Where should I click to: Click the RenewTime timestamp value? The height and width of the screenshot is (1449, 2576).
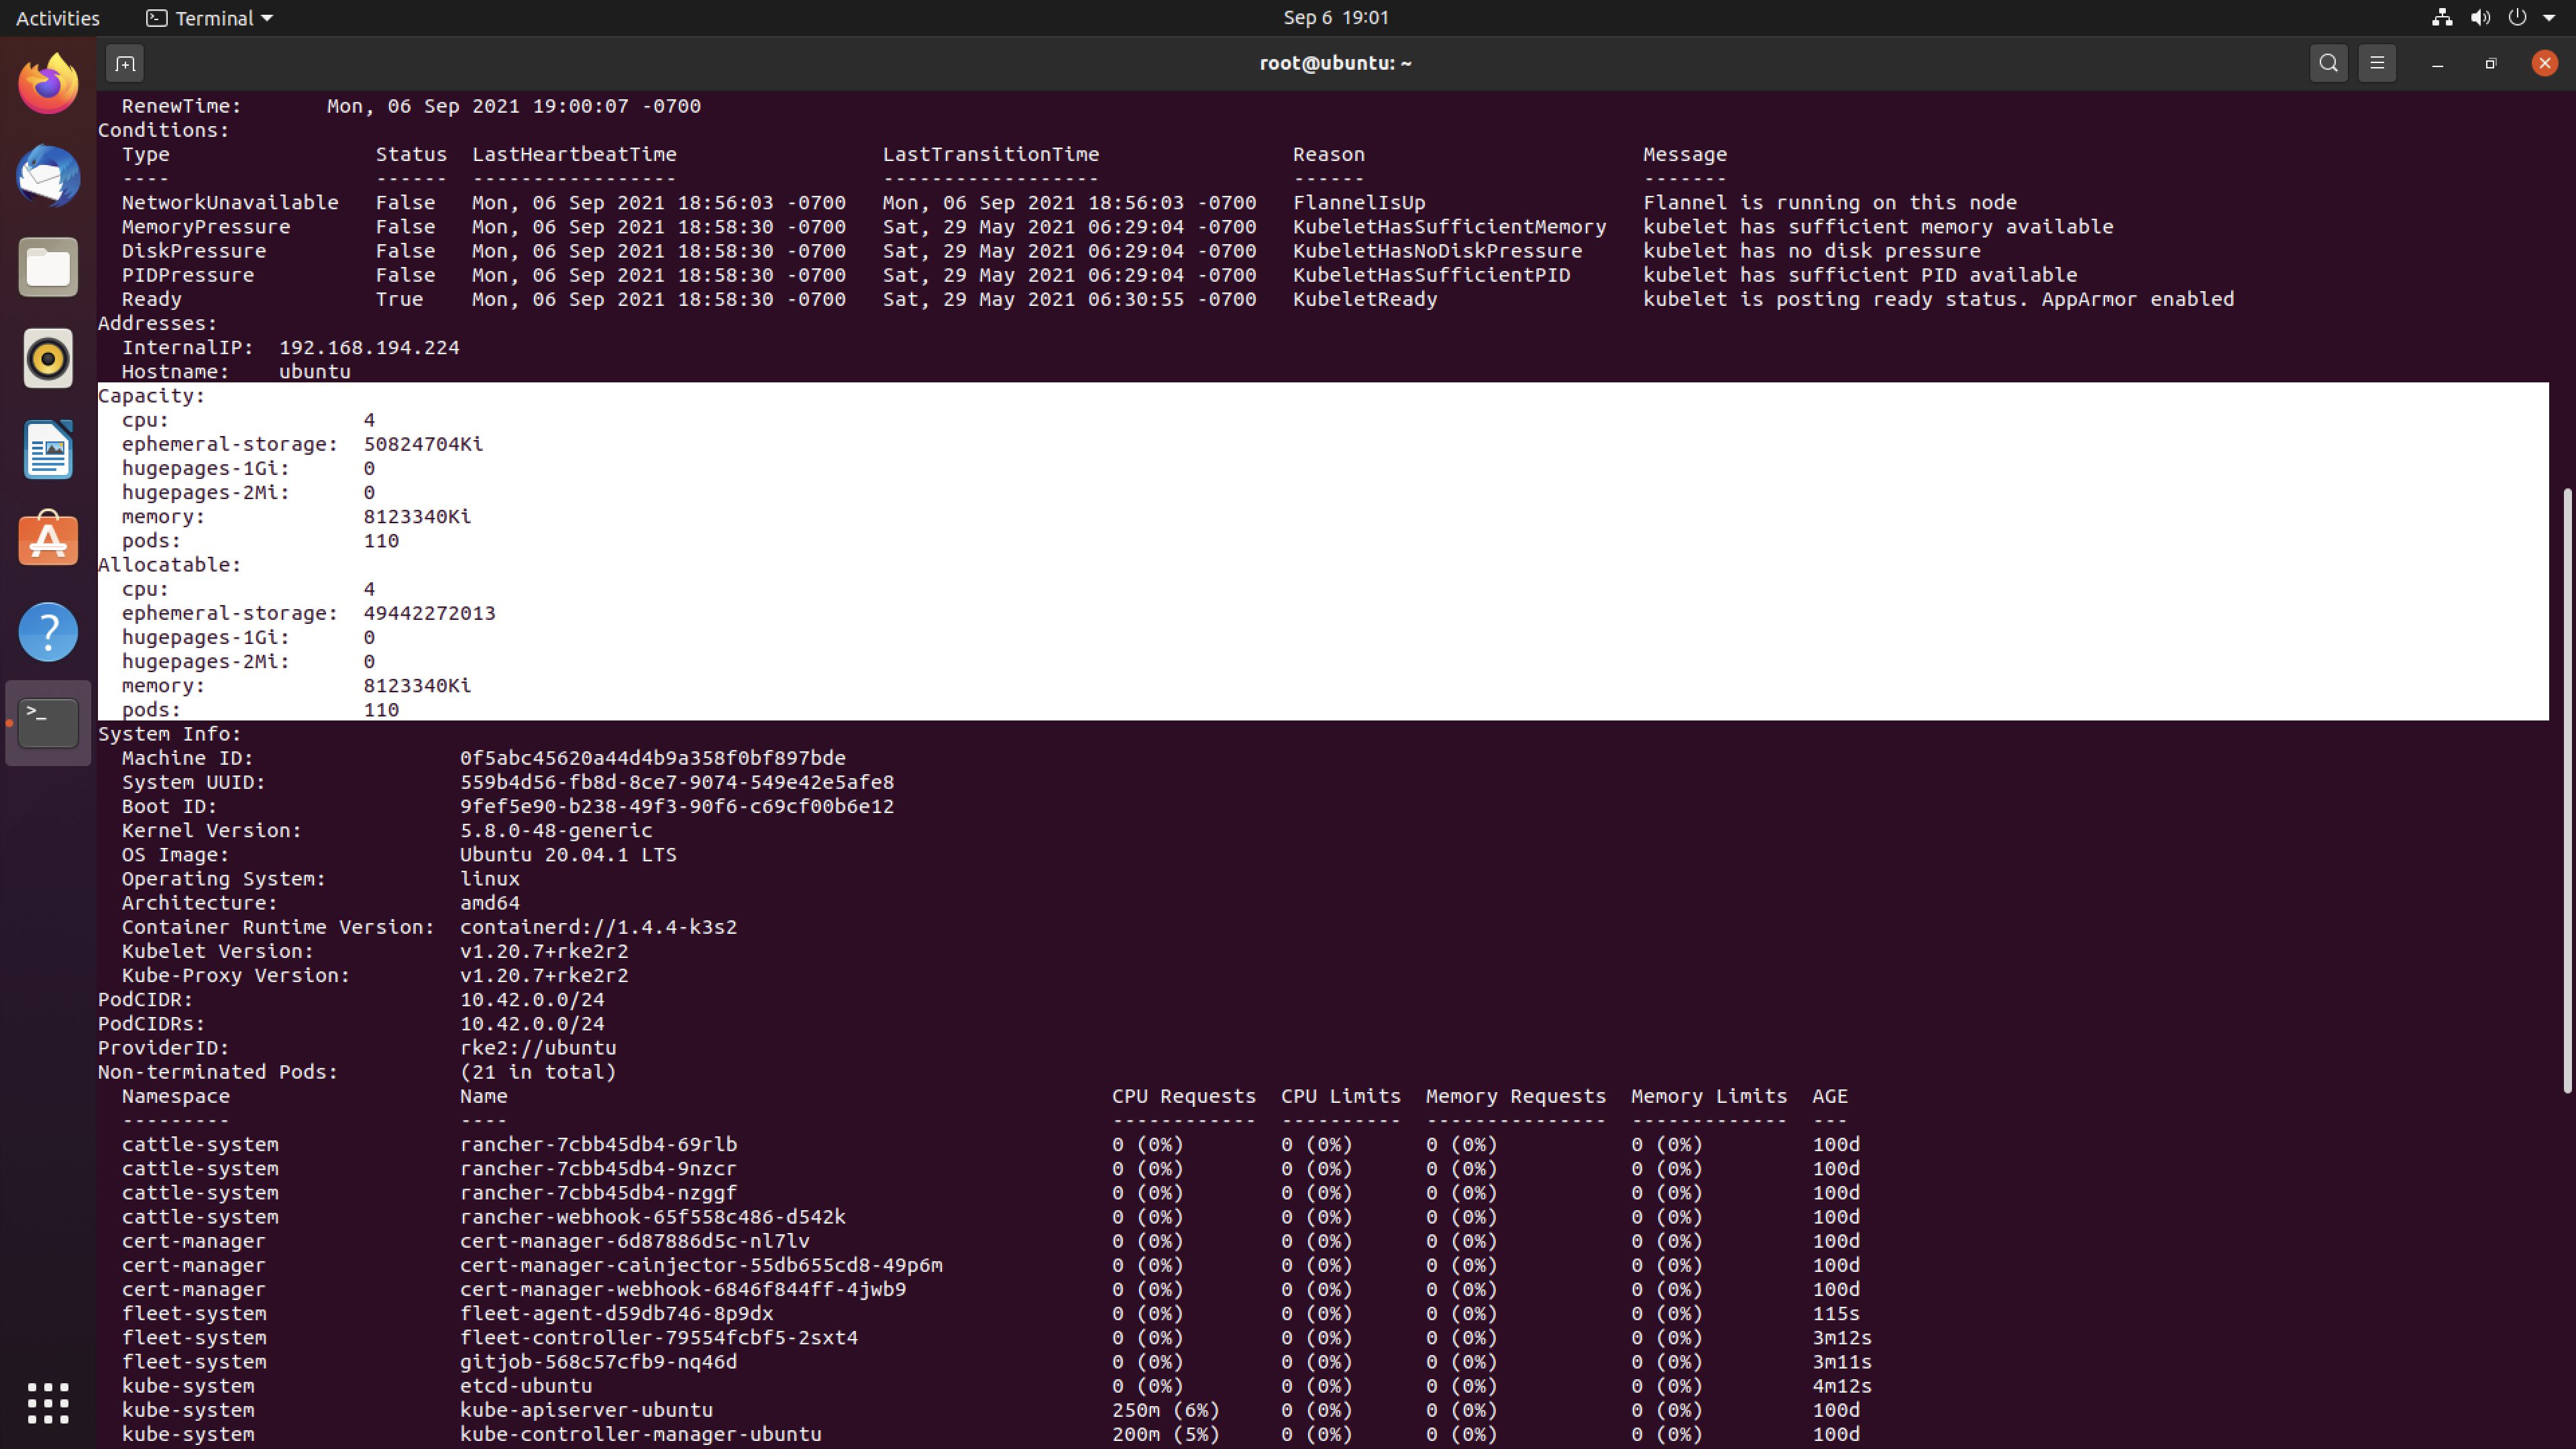click(x=514, y=106)
